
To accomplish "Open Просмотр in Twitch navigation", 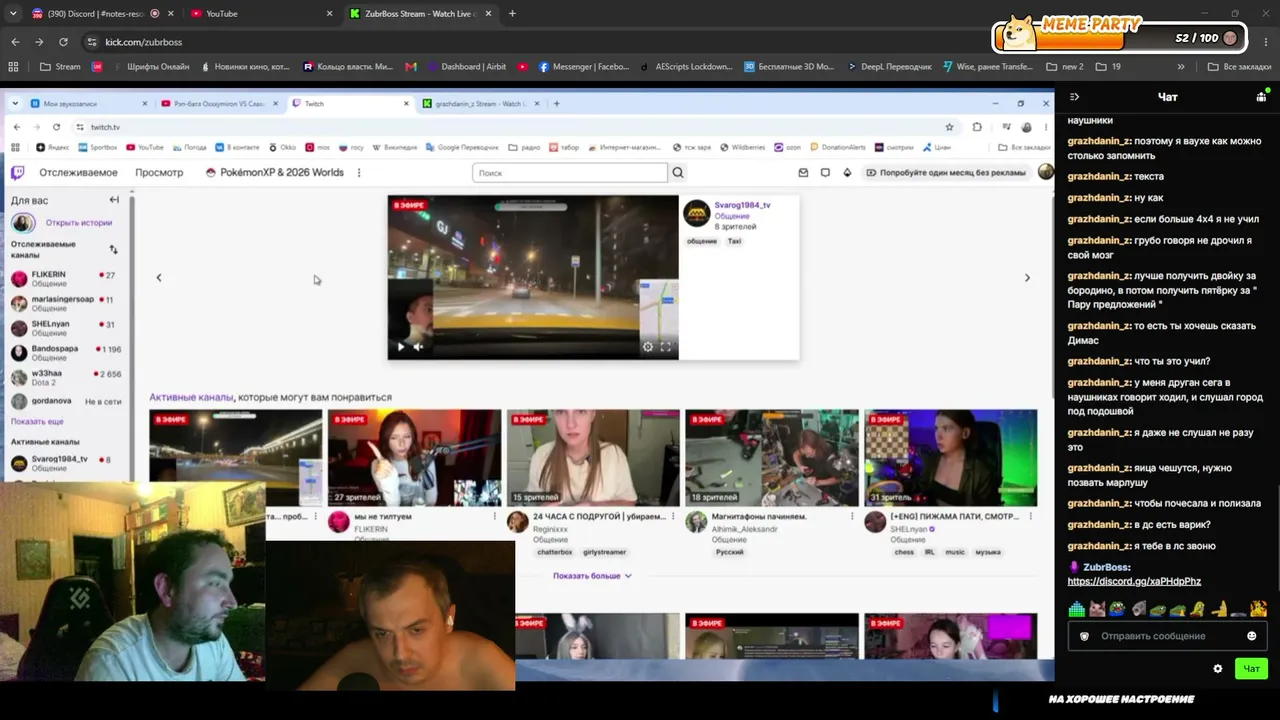I will 159,173.
